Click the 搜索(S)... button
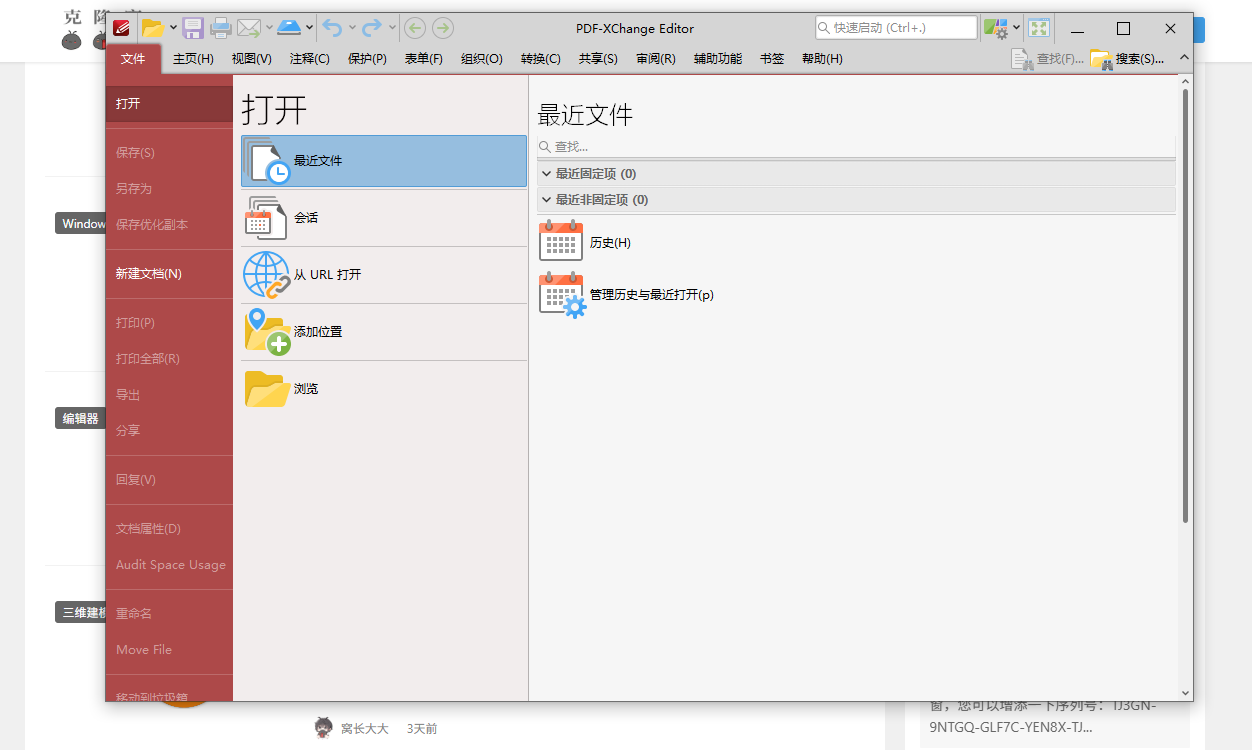The width and height of the screenshot is (1252, 750). pos(1128,59)
